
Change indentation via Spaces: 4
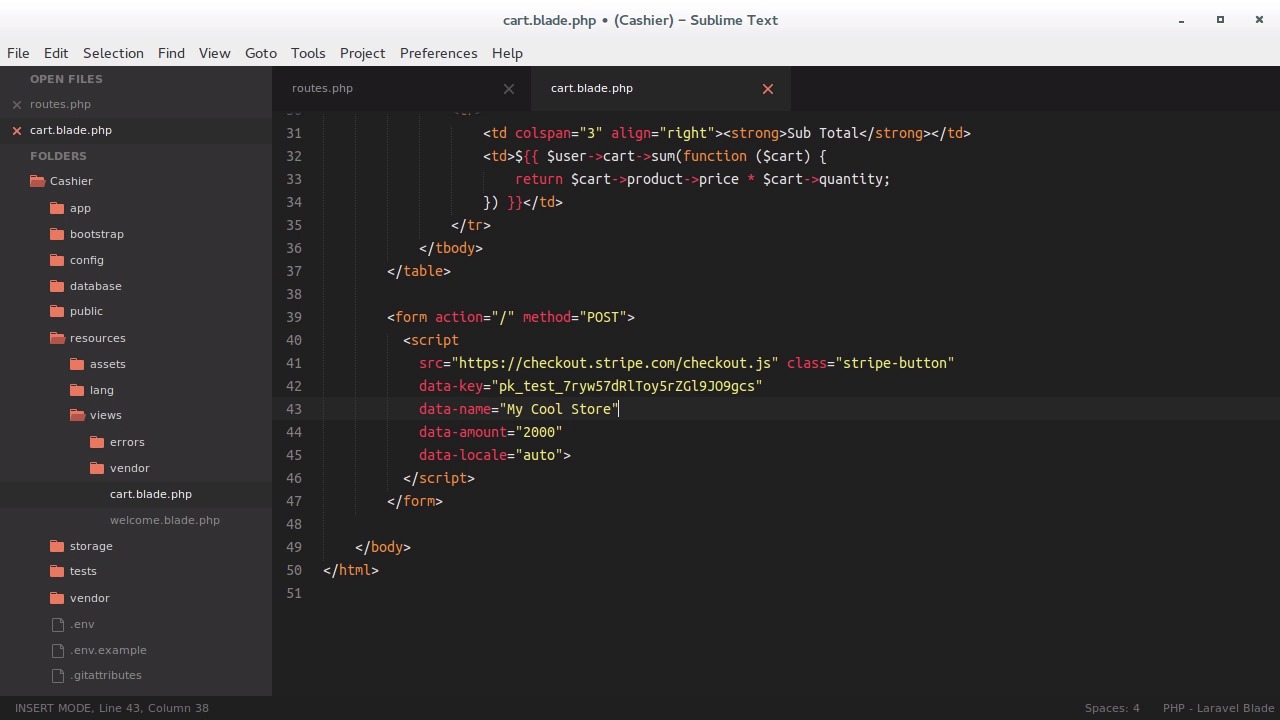[x=1112, y=708]
